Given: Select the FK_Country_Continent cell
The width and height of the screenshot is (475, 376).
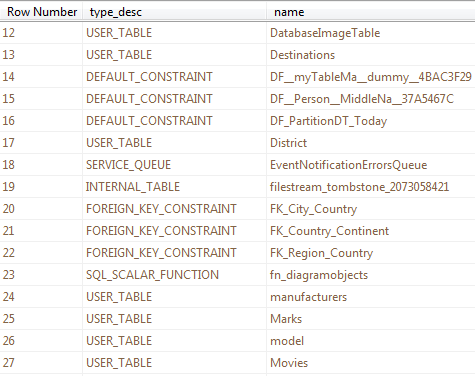Looking at the screenshot, I should coord(371,231).
